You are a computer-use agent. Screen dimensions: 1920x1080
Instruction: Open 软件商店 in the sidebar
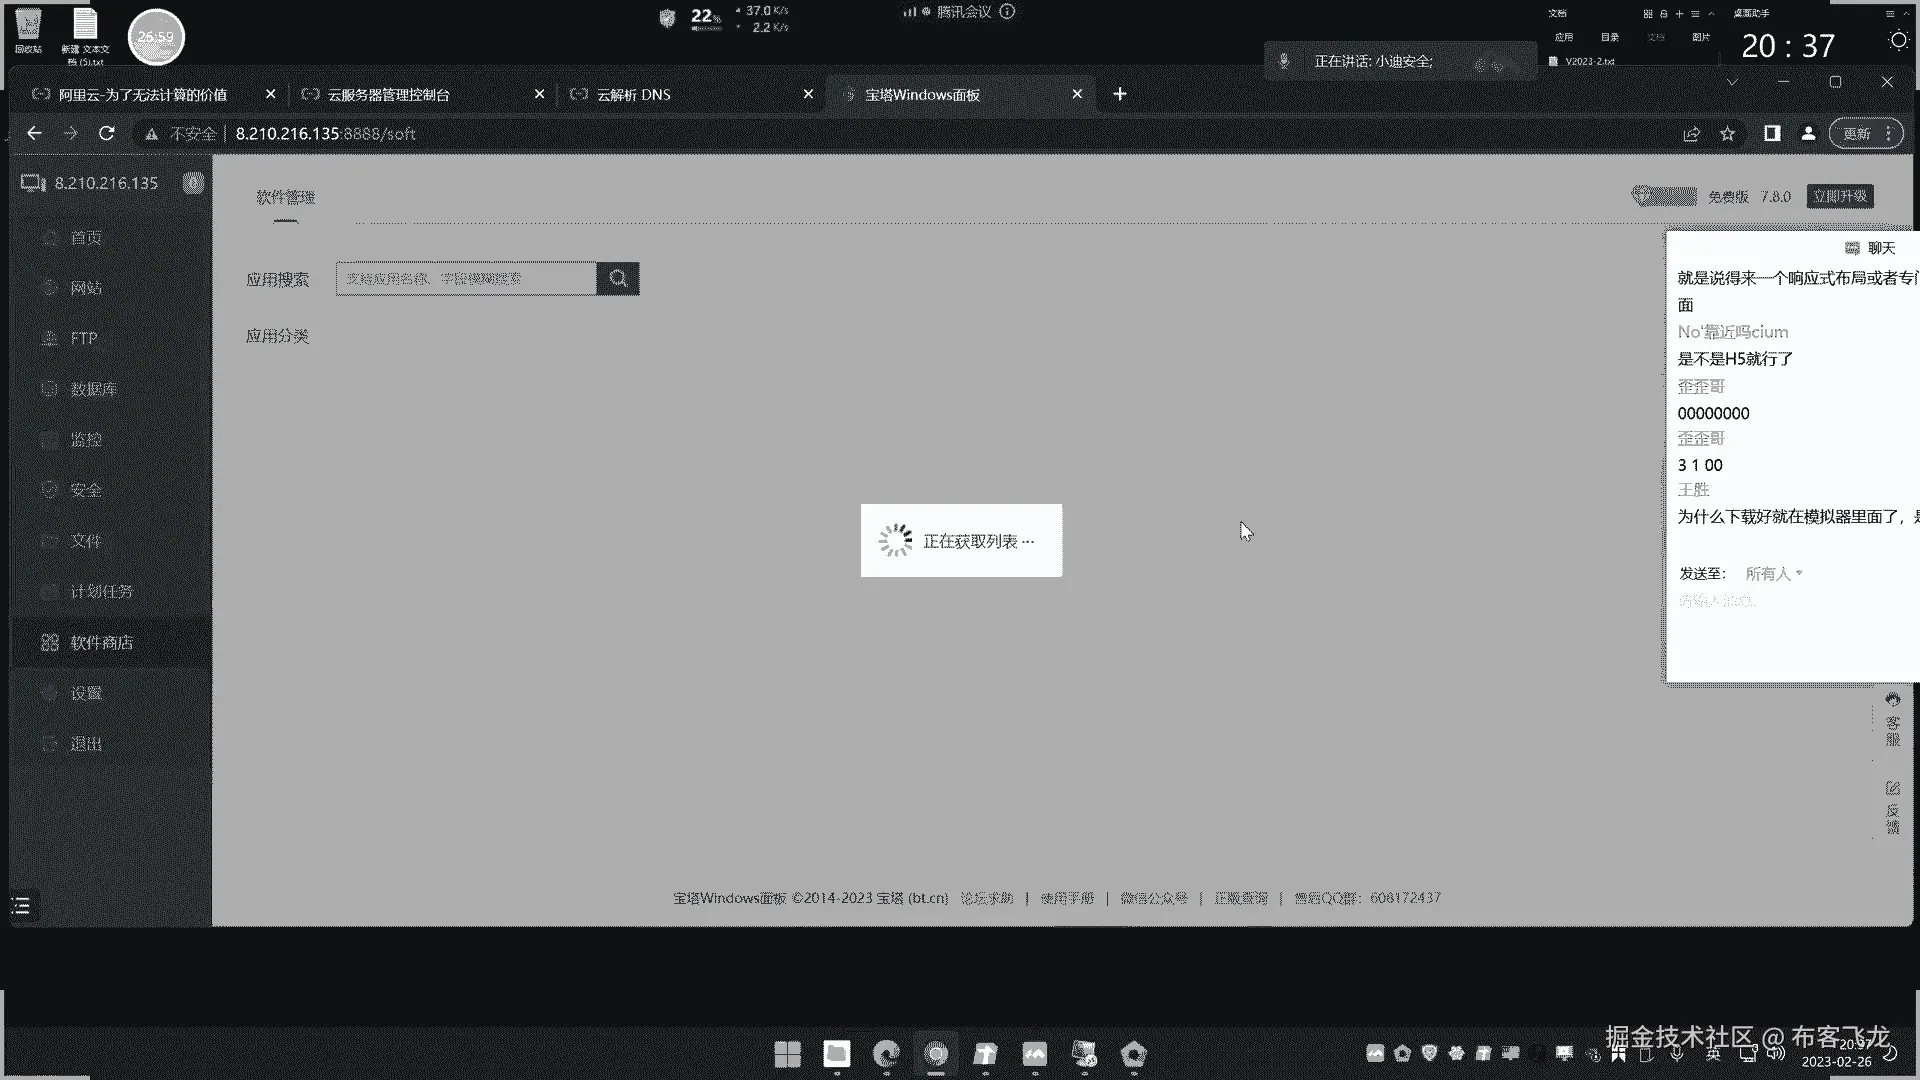(x=100, y=642)
